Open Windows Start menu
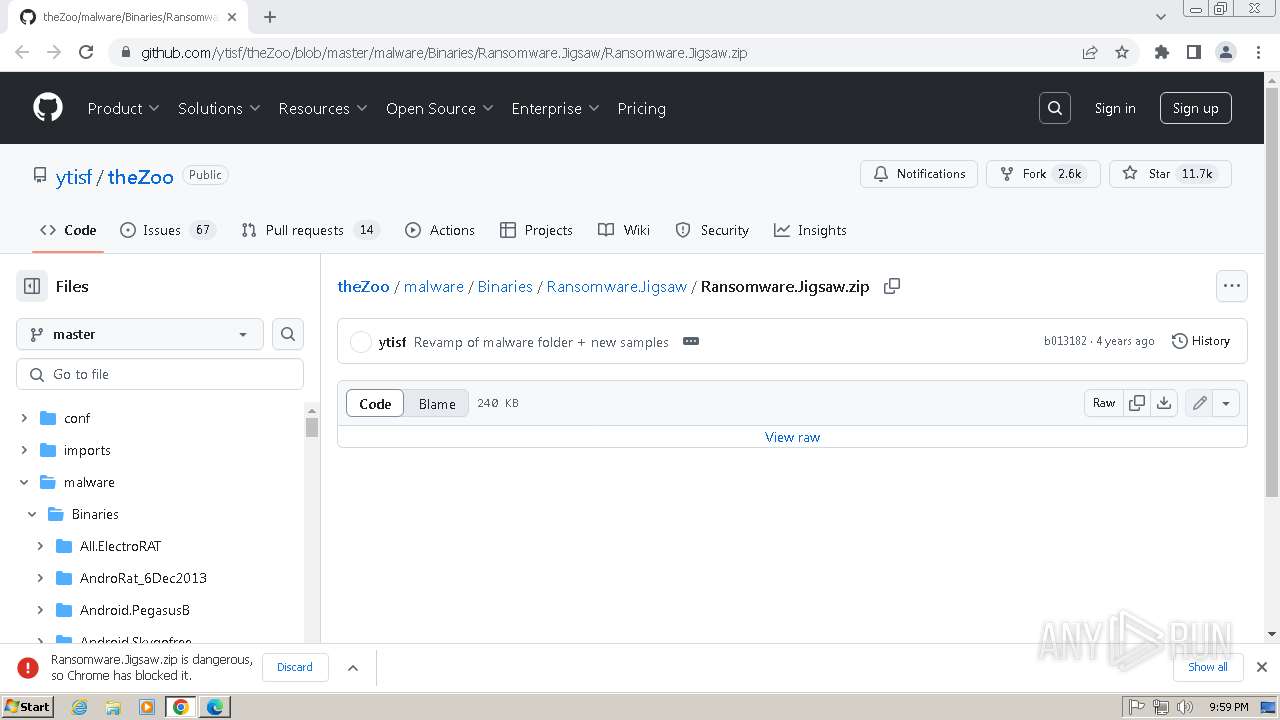Image resolution: width=1280 pixels, height=720 pixels. click(28, 707)
